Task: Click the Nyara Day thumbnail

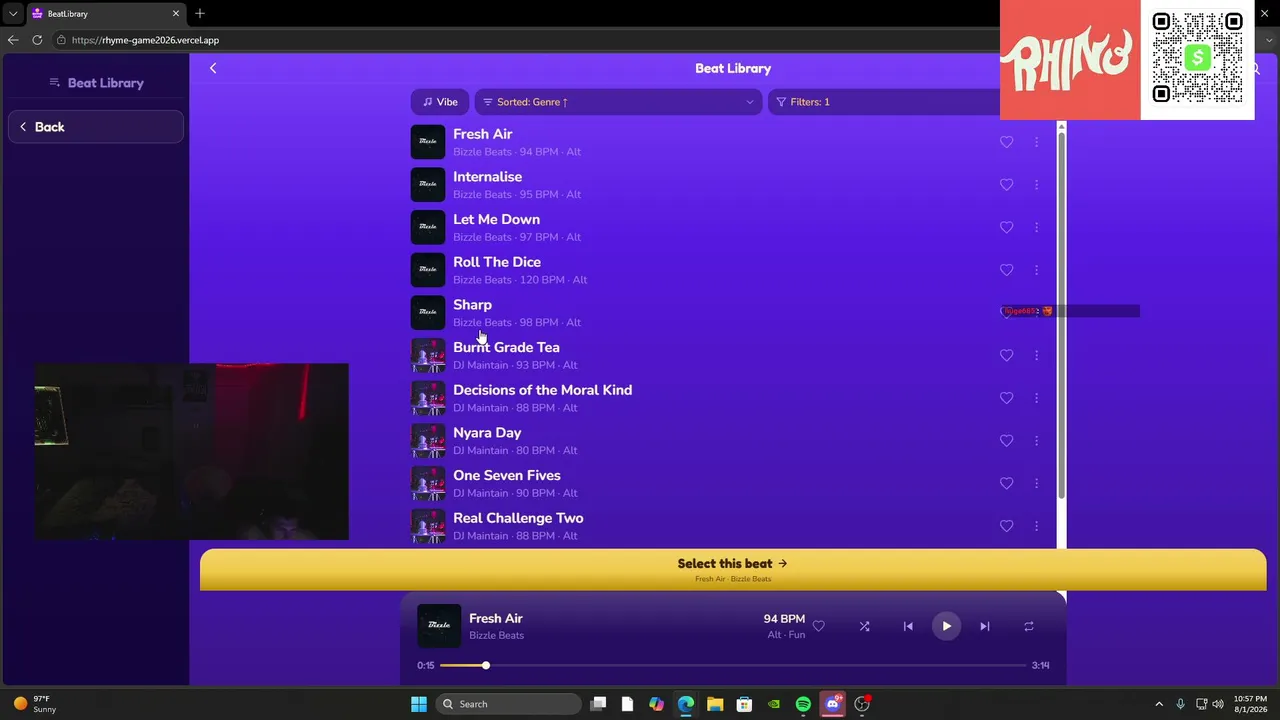Action: (x=428, y=440)
